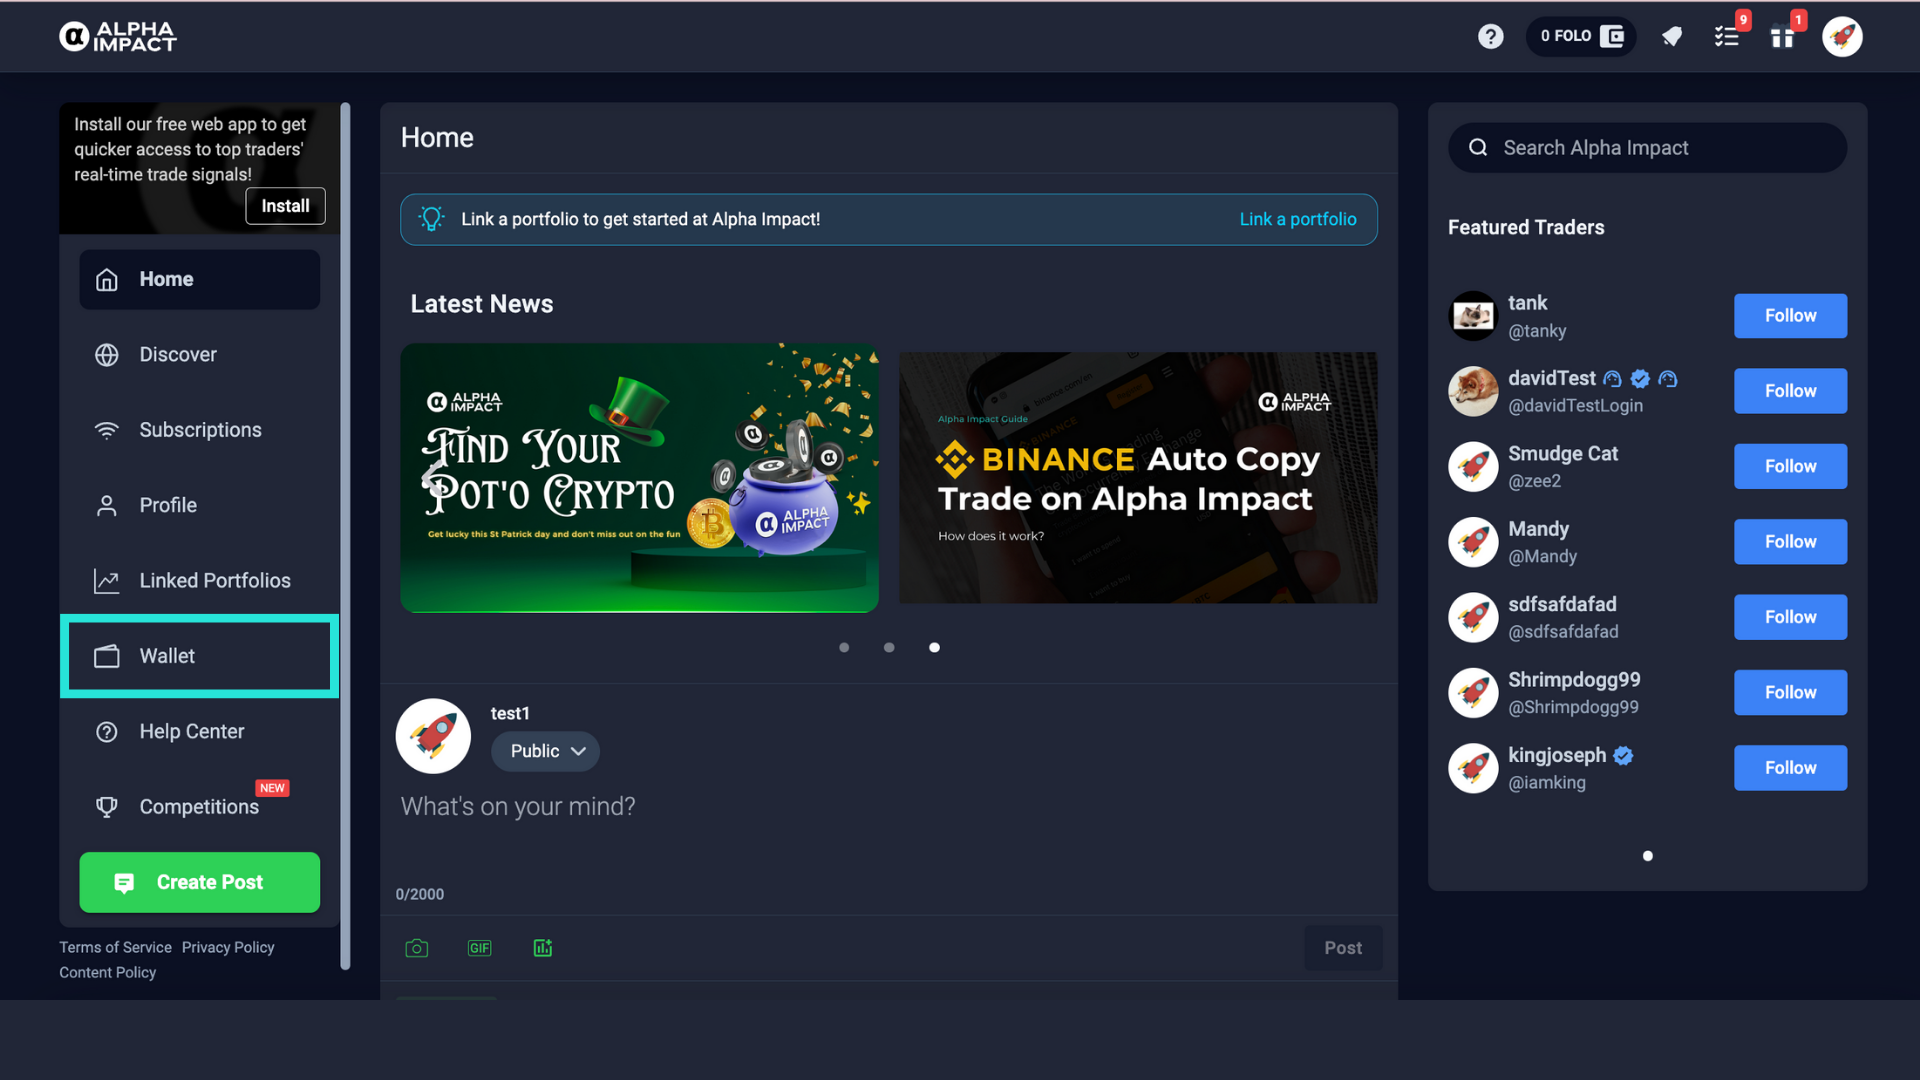Open Discover in sidebar
Viewport: 1920px width, 1080px height.
point(200,355)
